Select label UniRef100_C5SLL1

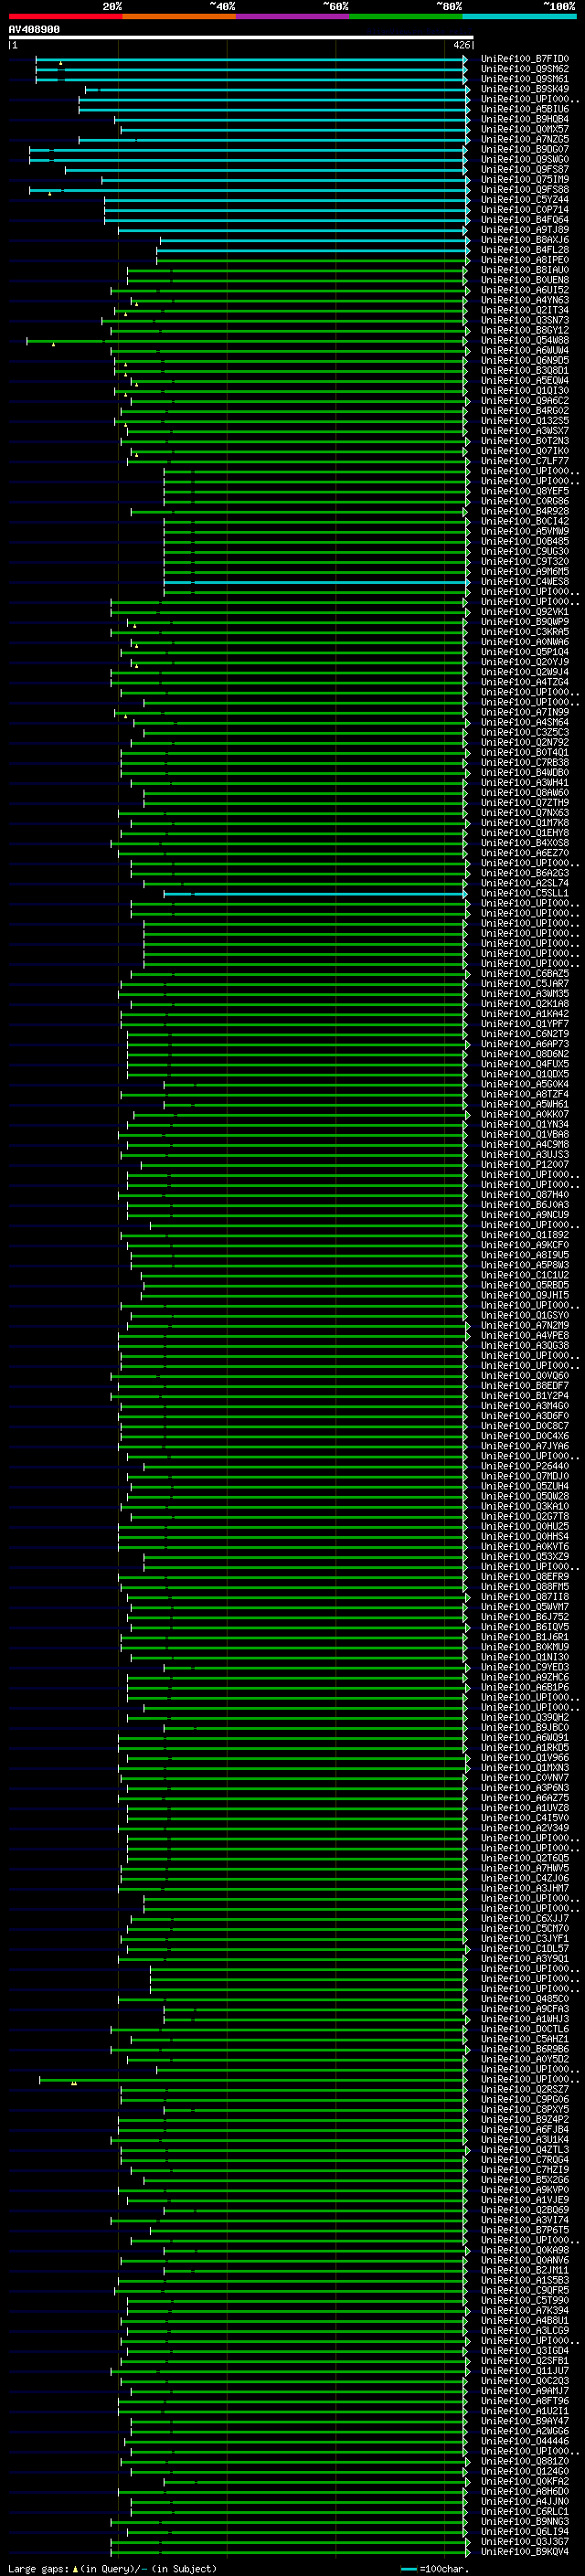525,893
